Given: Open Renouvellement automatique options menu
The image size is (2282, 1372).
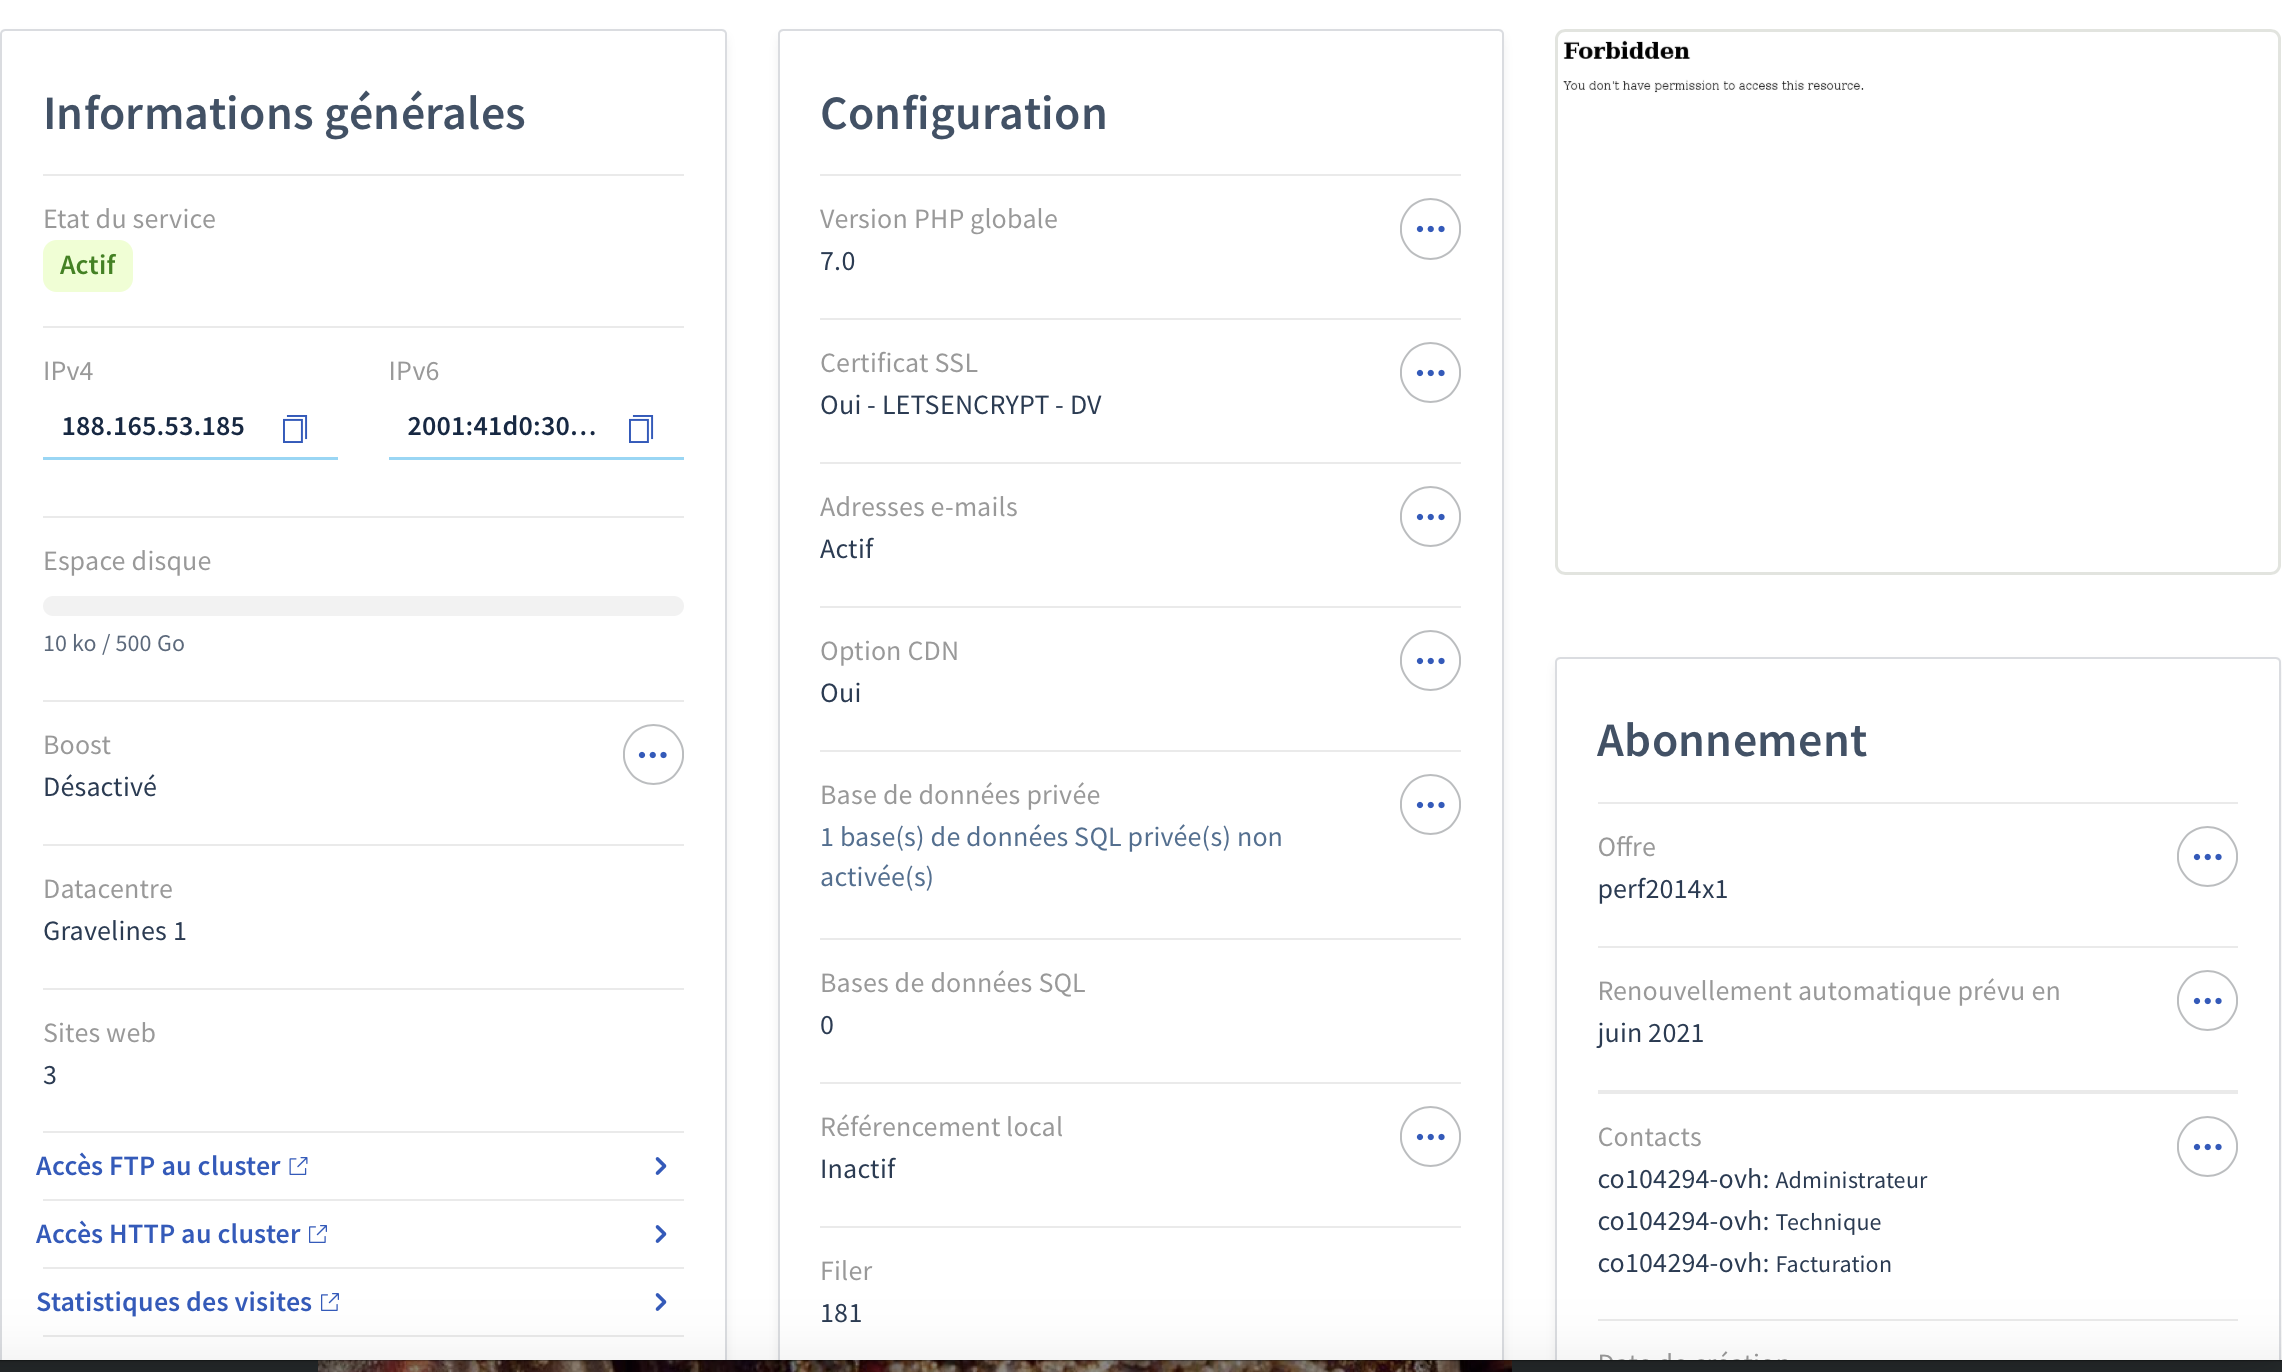Looking at the screenshot, I should pos(2207,1001).
